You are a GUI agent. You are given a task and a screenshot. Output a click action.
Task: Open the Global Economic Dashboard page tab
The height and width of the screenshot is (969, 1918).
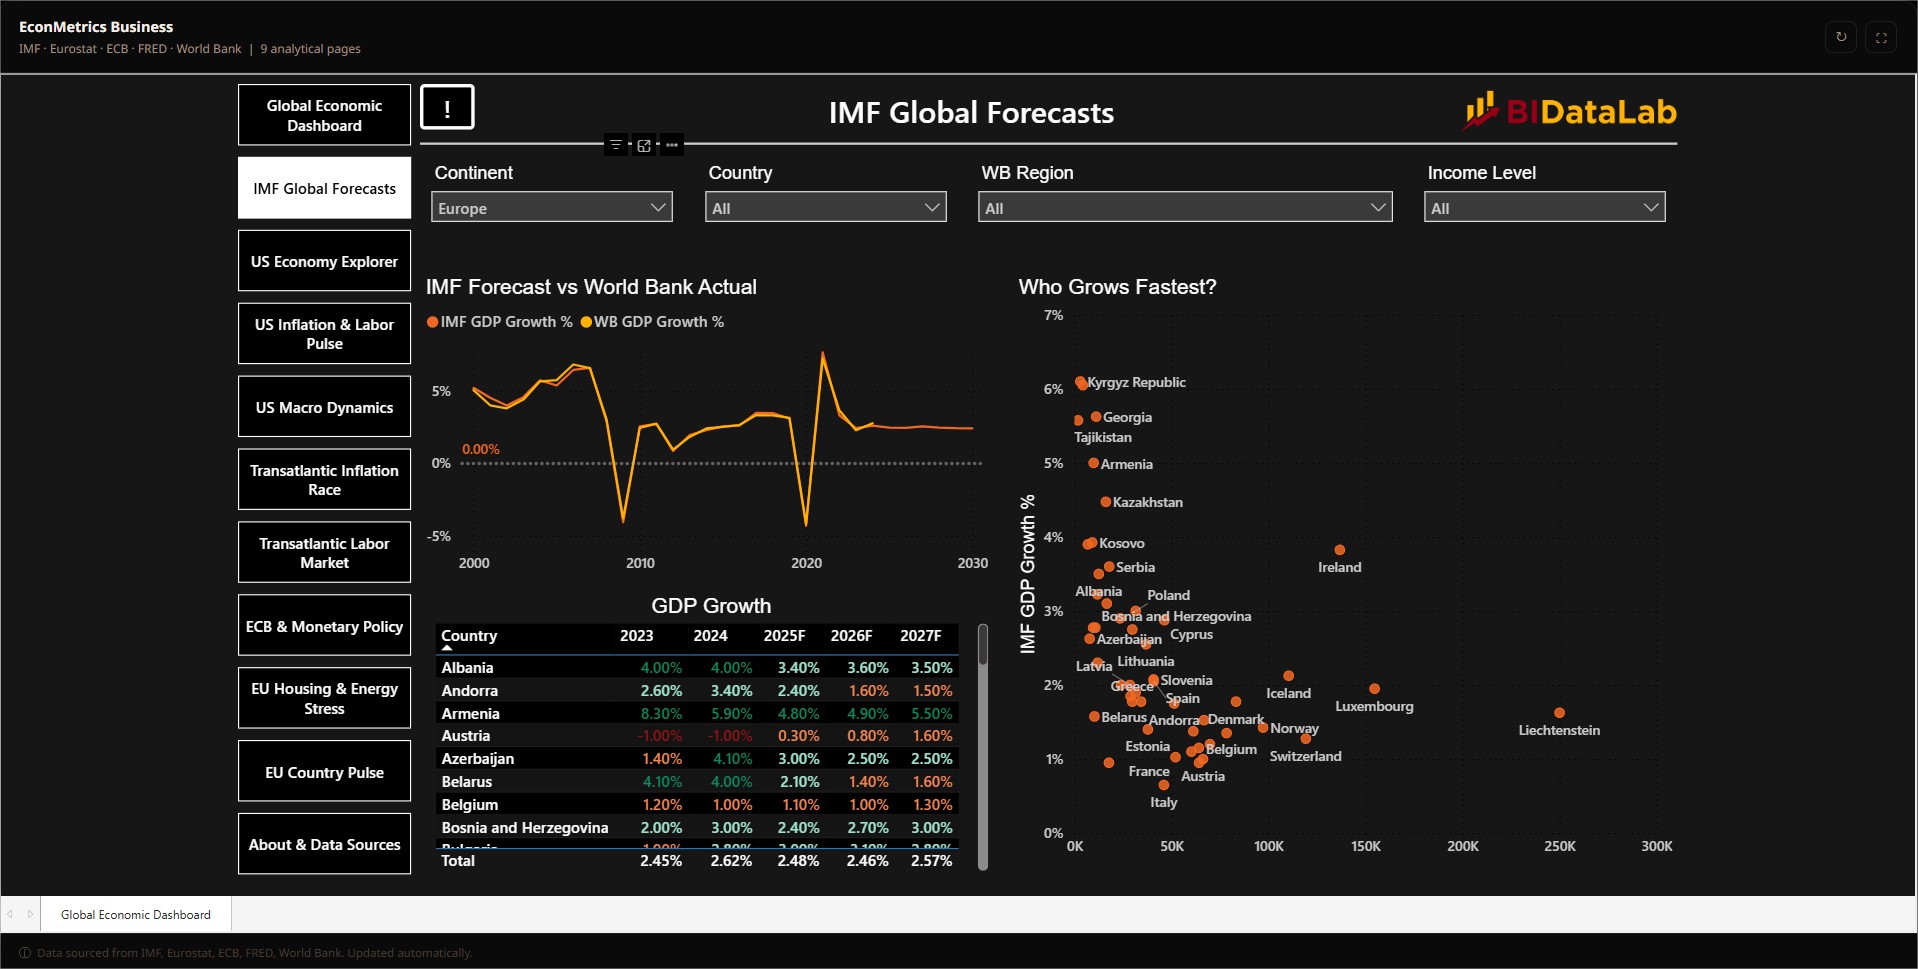pos(136,914)
